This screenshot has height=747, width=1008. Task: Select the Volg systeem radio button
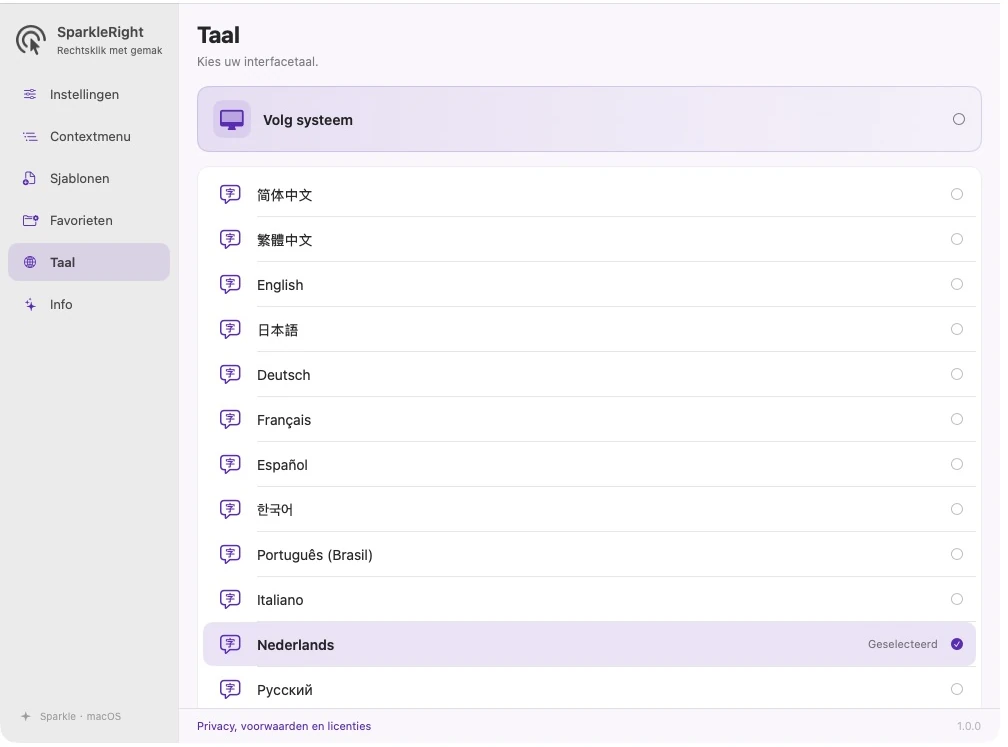(958, 119)
